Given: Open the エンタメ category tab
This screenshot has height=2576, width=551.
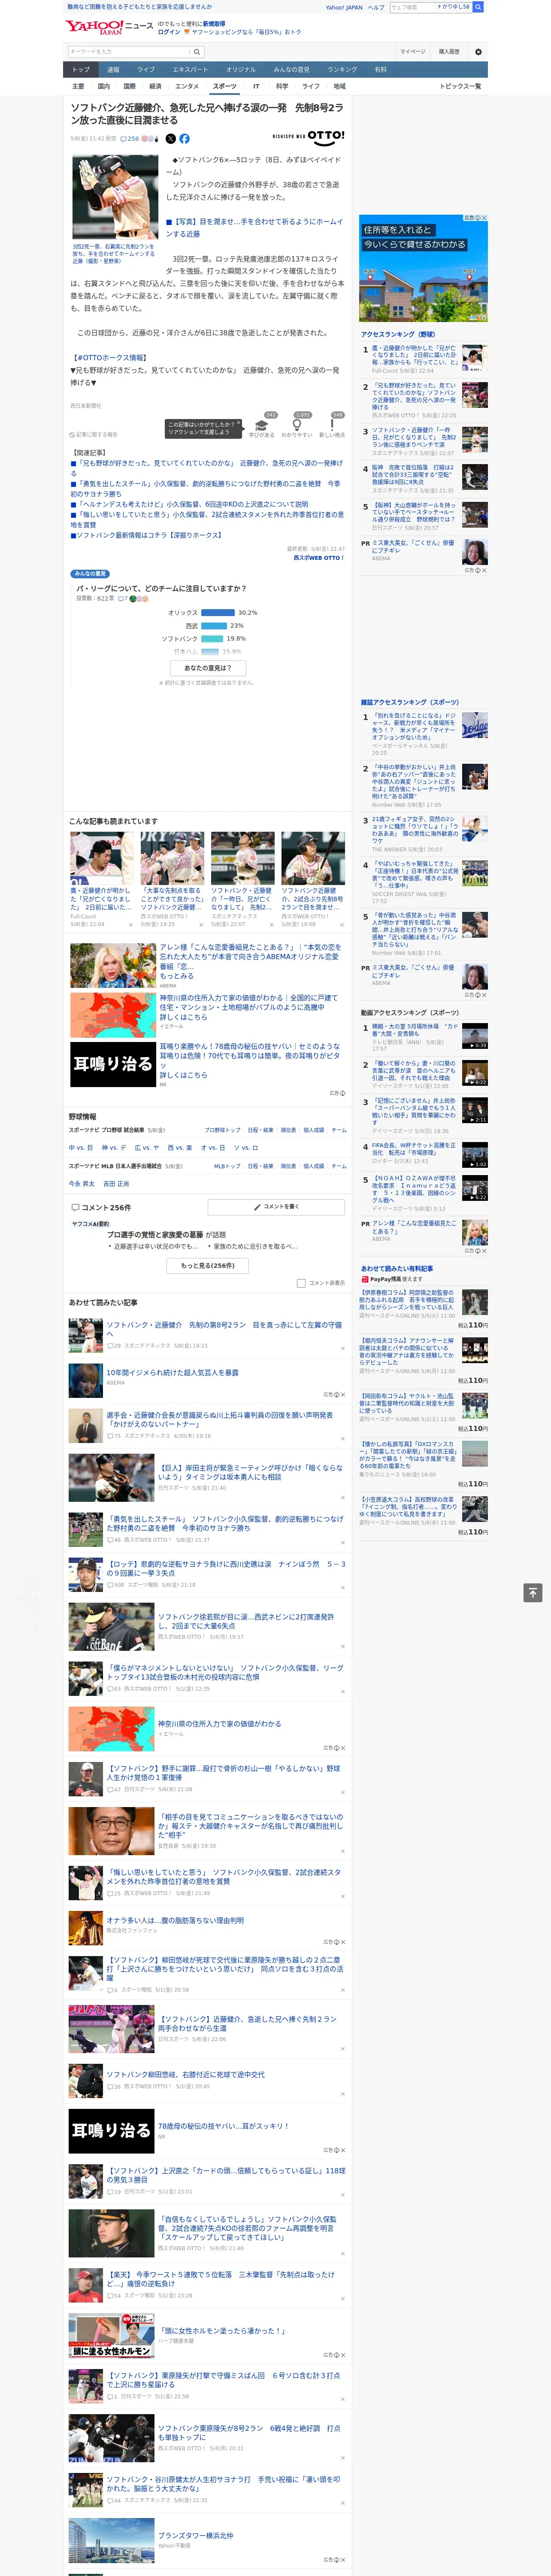Looking at the screenshot, I should click(187, 86).
